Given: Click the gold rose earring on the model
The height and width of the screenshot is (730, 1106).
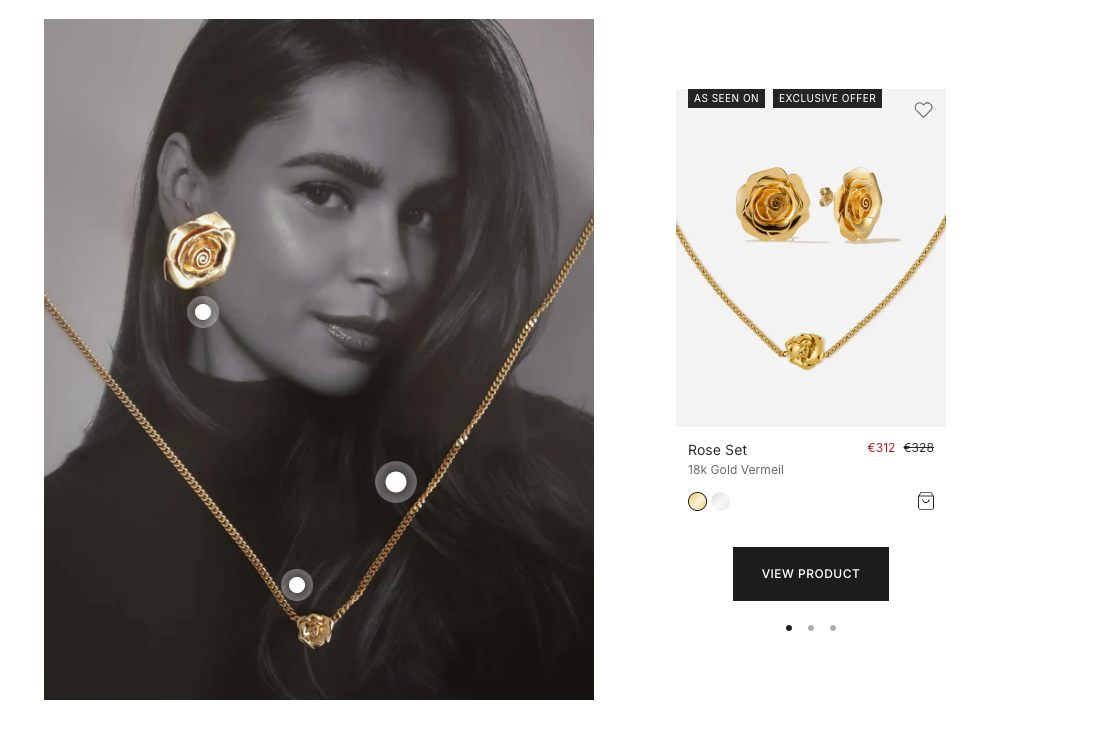Looking at the screenshot, I should [200, 250].
